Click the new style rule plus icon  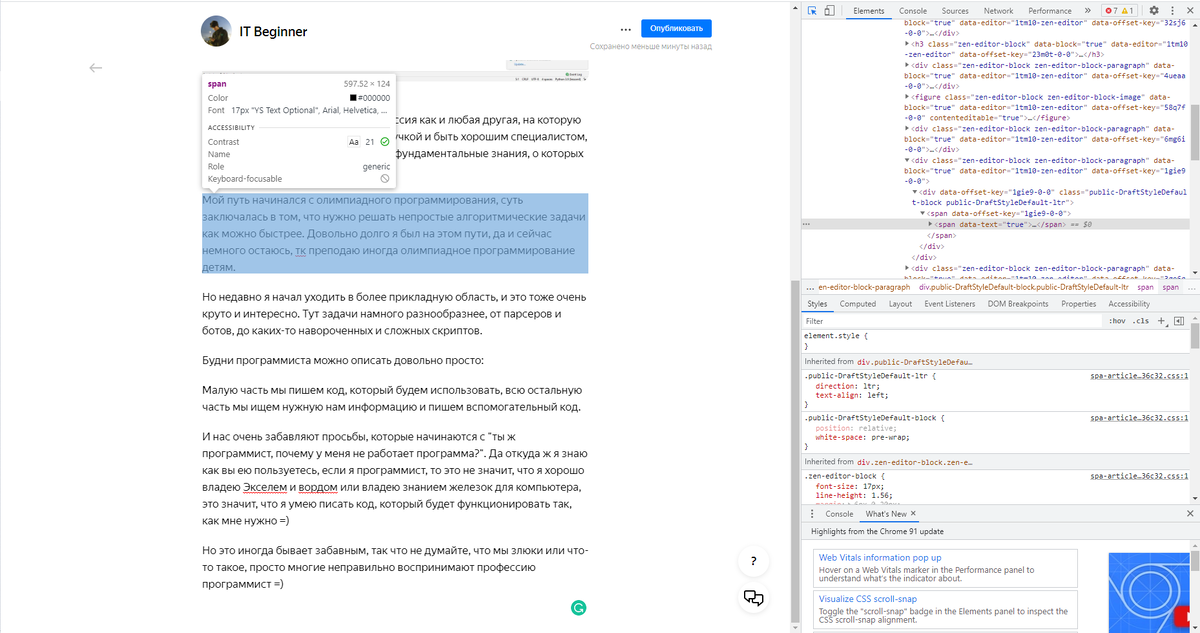(x=1161, y=321)
